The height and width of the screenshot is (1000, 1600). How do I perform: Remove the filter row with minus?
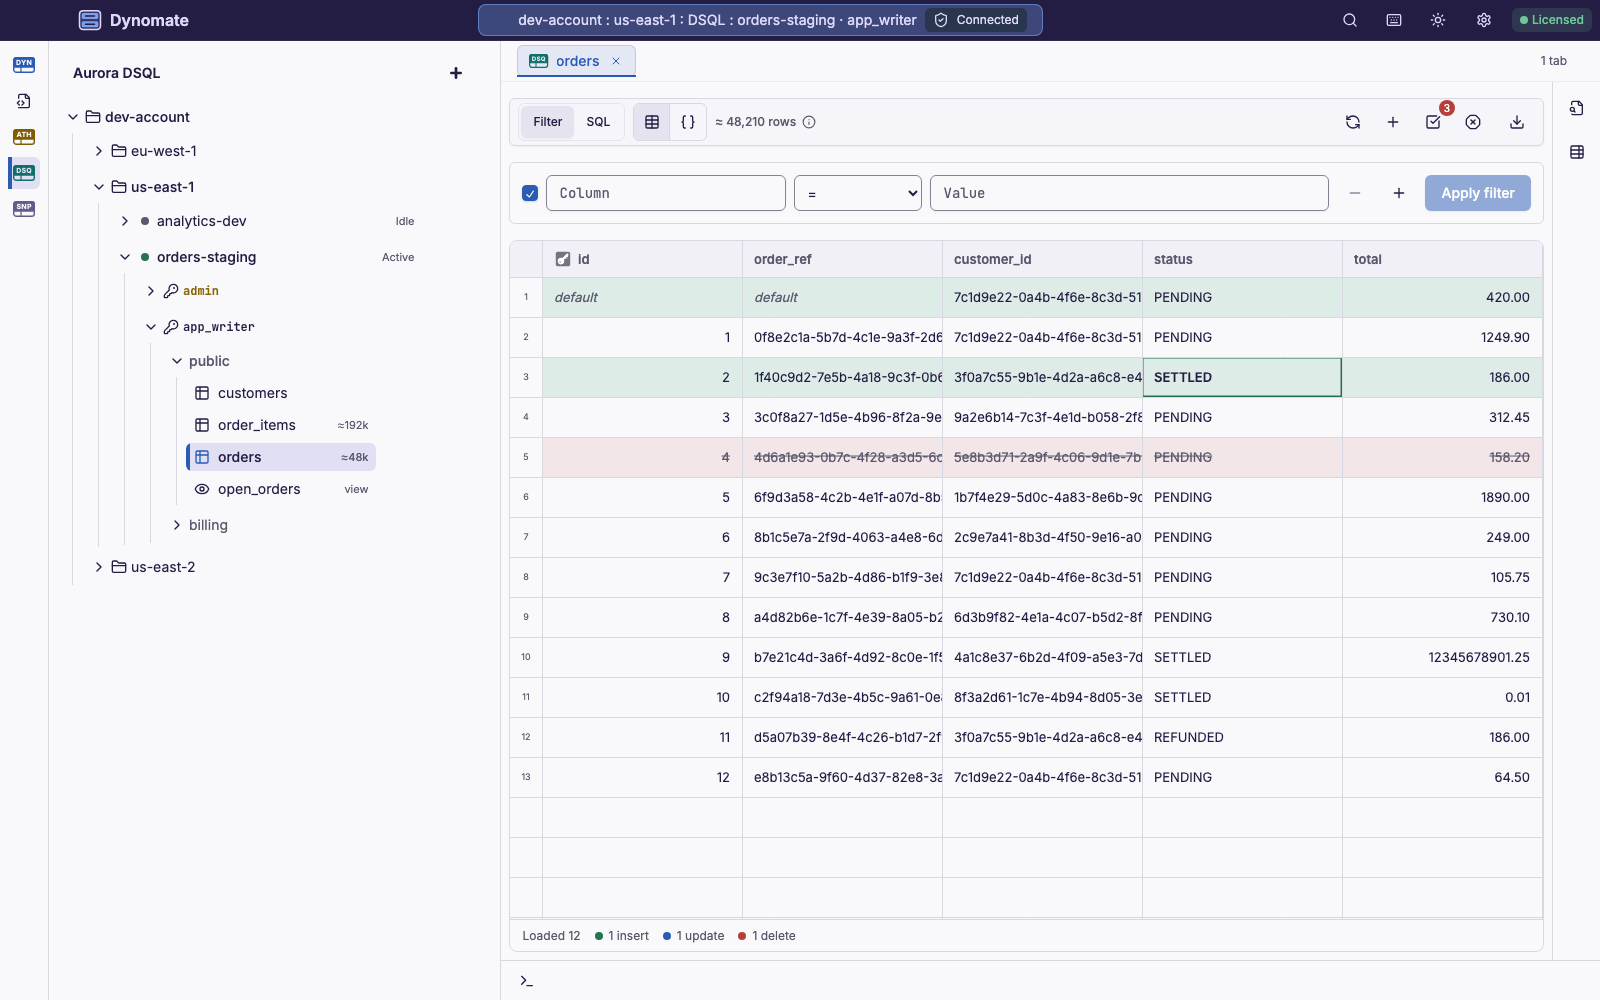[x=1355, y=193]
